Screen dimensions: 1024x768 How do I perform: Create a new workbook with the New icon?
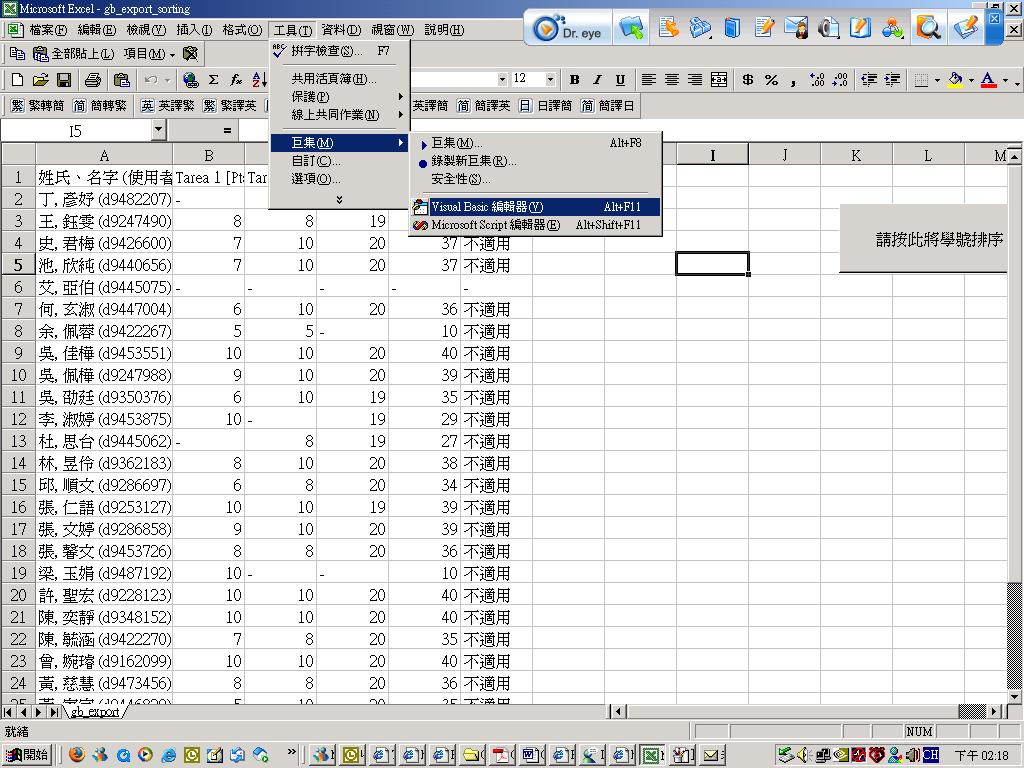[17, 80]
